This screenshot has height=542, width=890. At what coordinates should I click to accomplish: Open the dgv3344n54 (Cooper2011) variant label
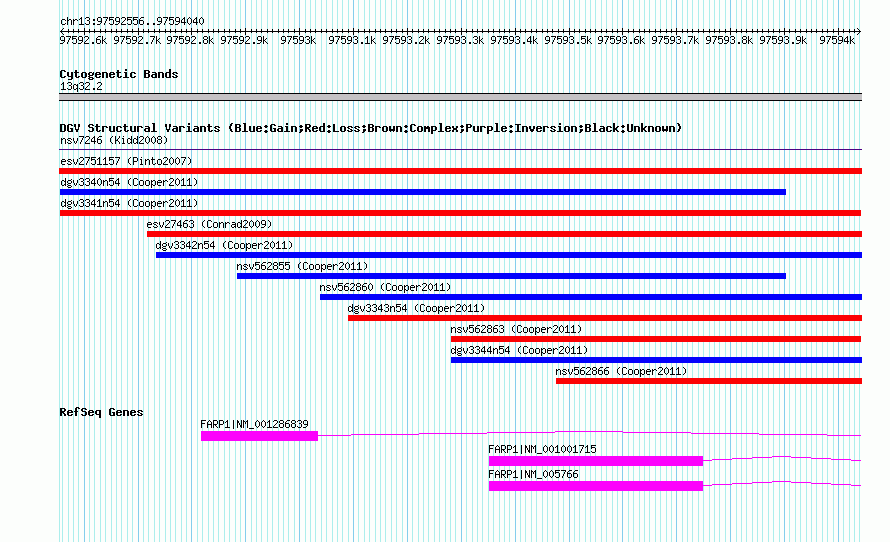coord(519,350)
